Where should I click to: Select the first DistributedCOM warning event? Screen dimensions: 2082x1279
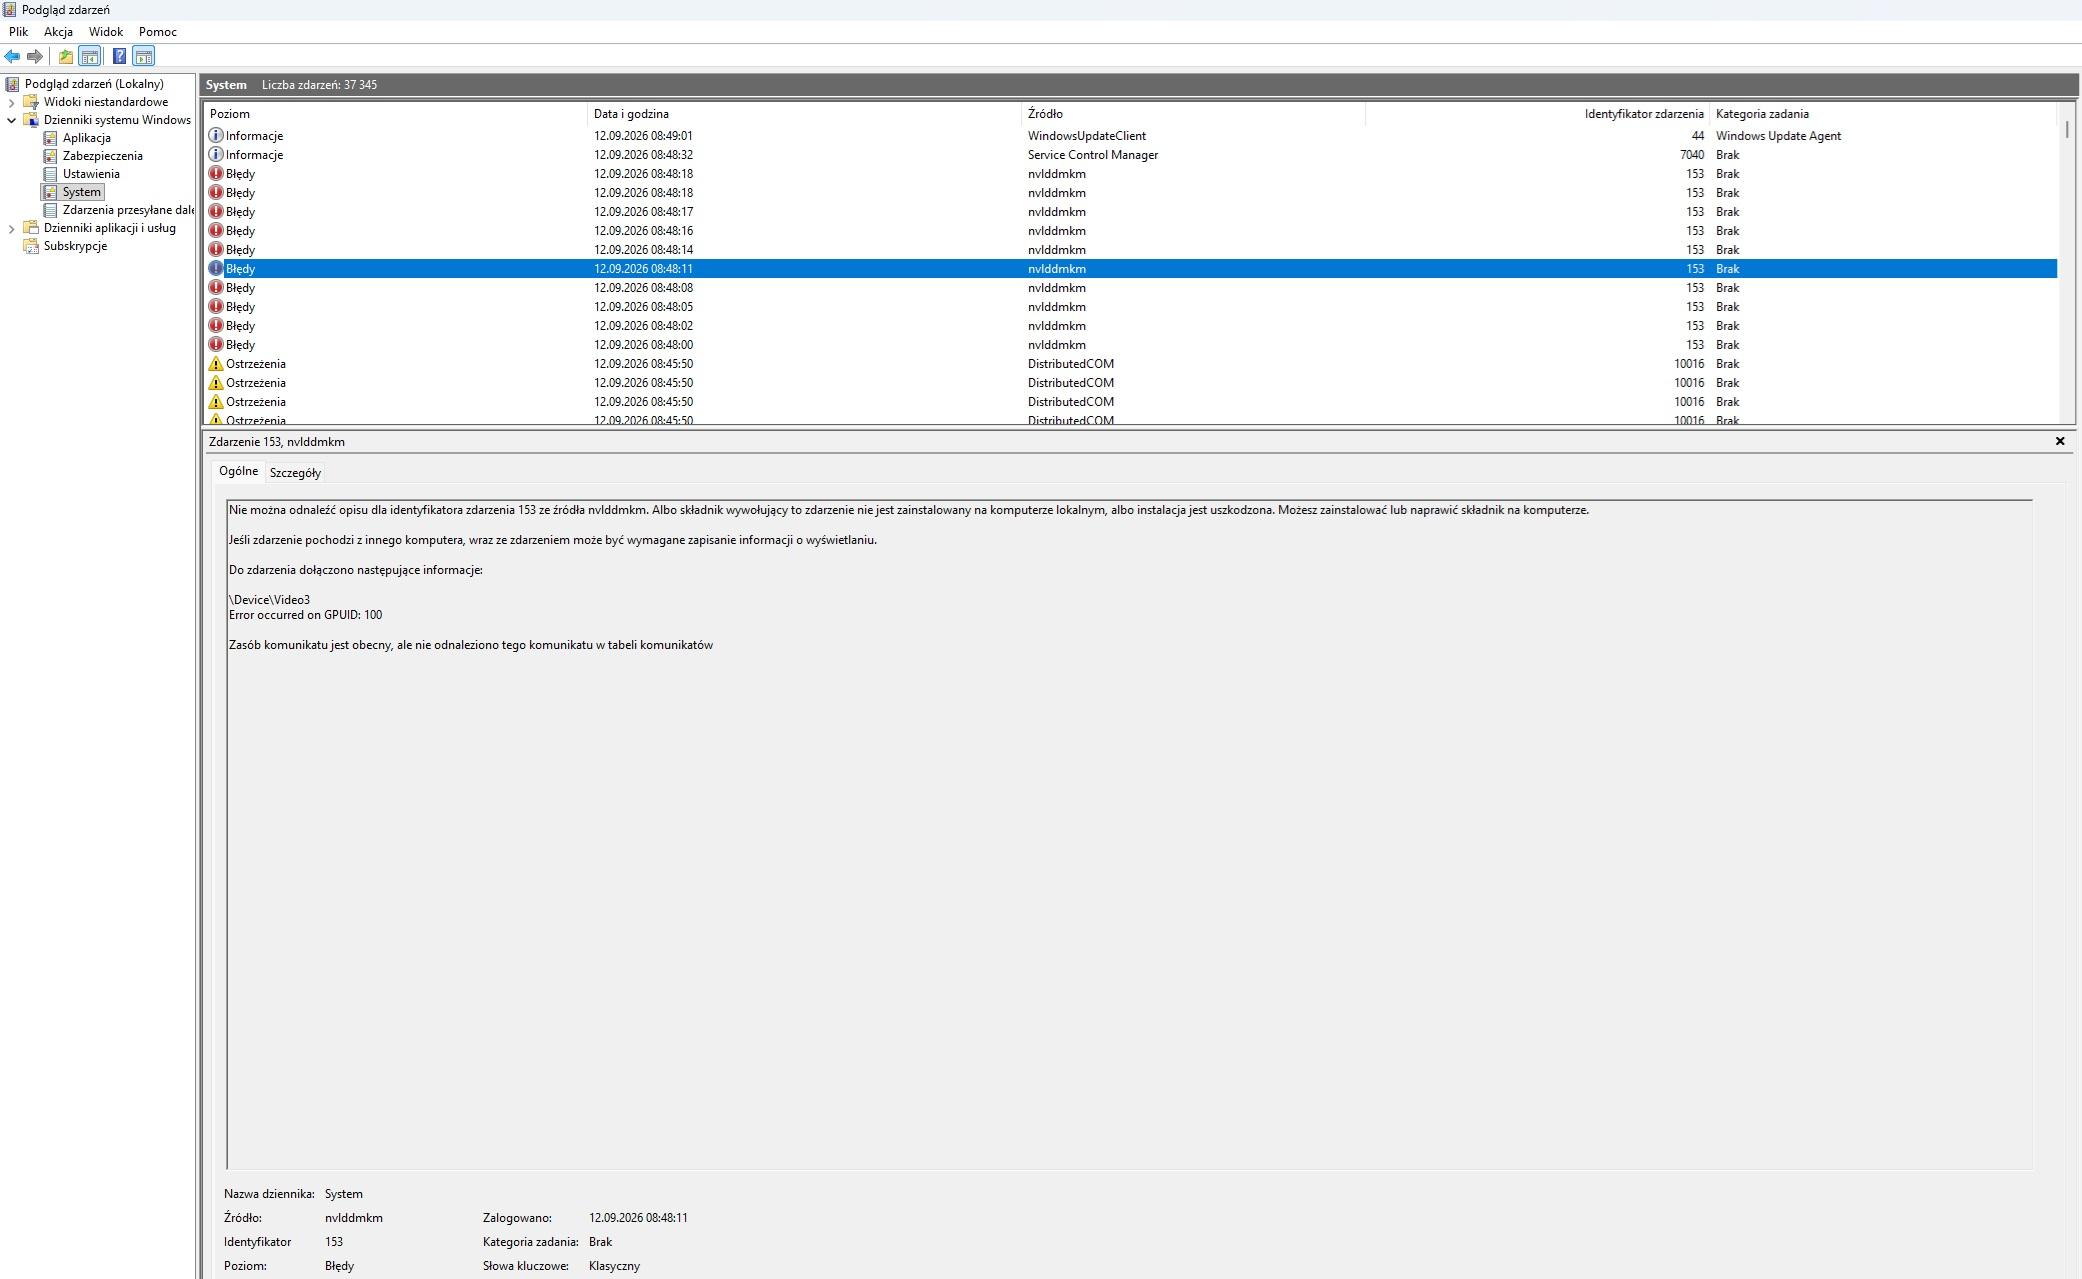point(1130,364)
